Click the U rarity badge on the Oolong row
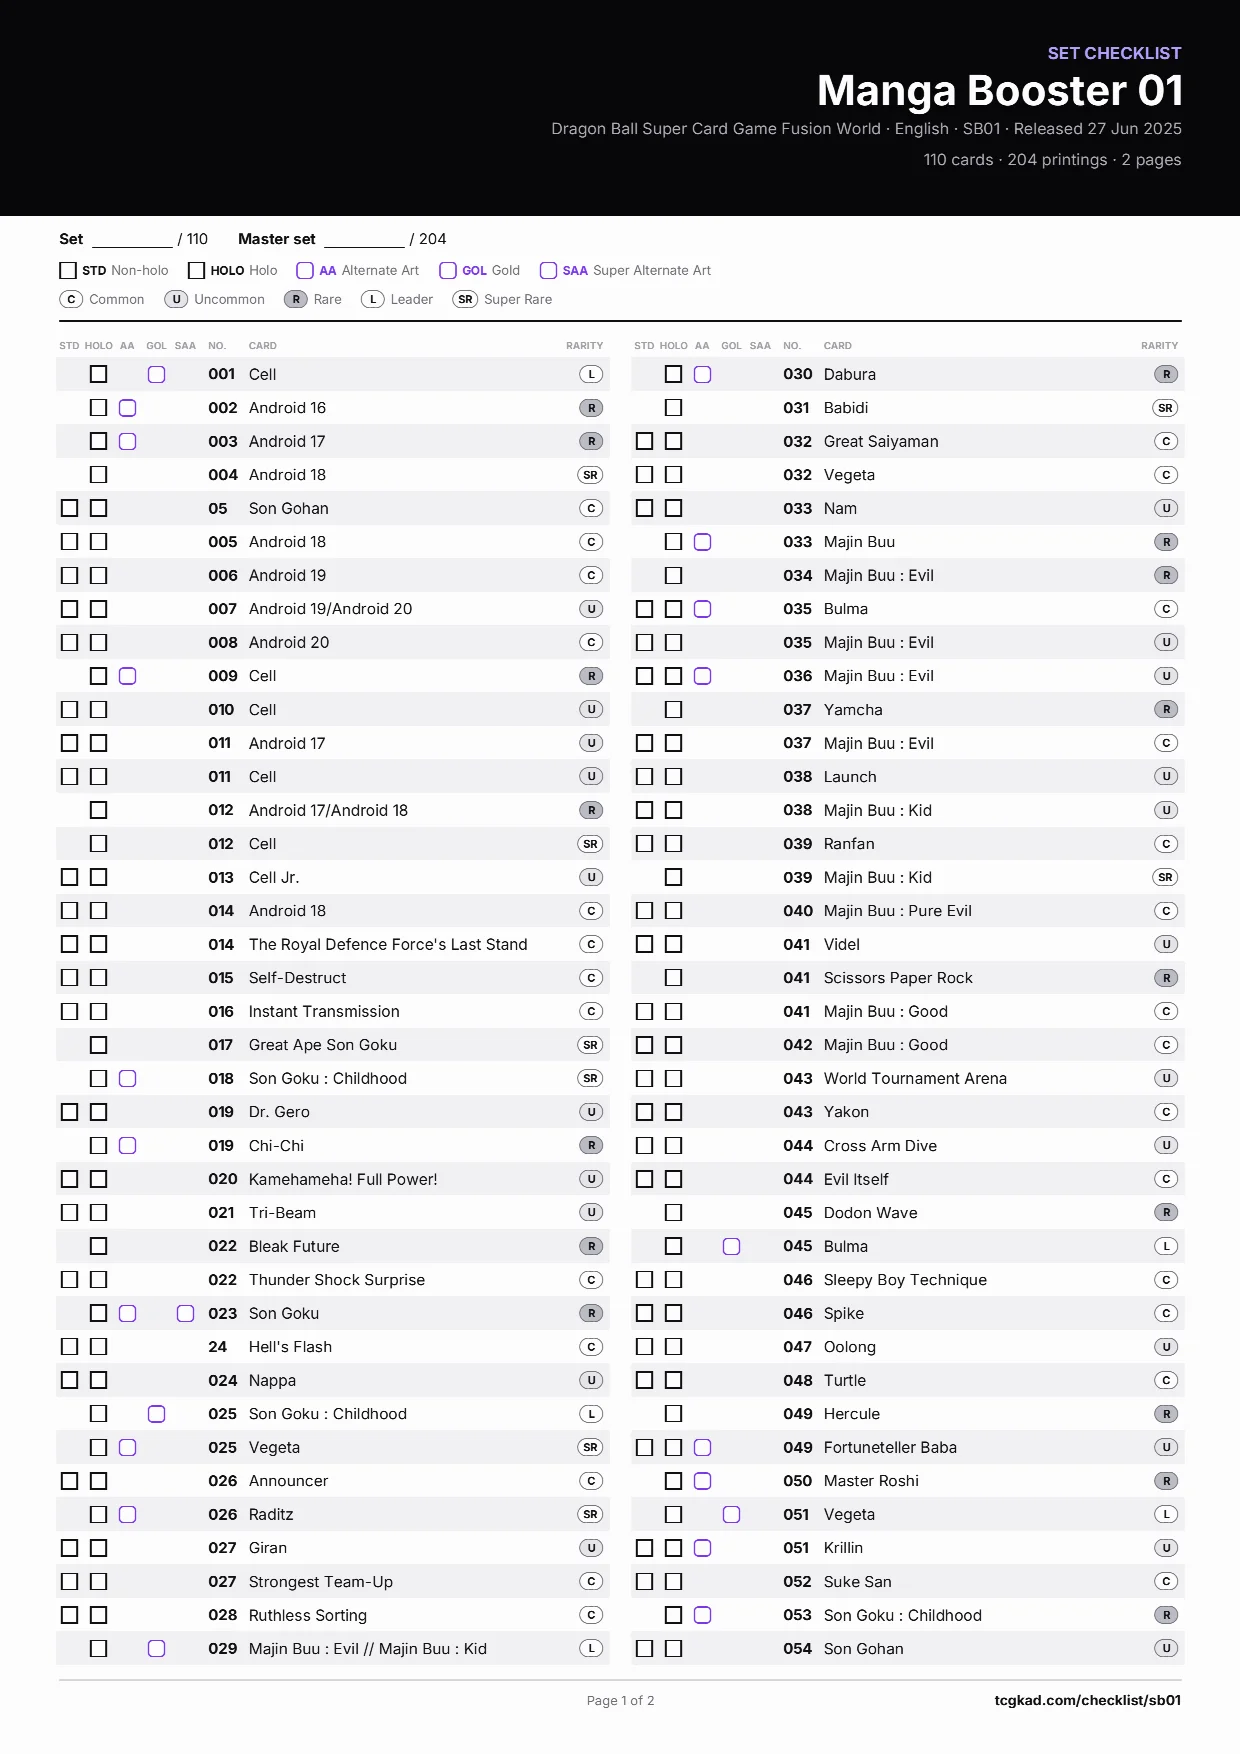This screenshot has width=1240, height=1754. [1166, 1347]
